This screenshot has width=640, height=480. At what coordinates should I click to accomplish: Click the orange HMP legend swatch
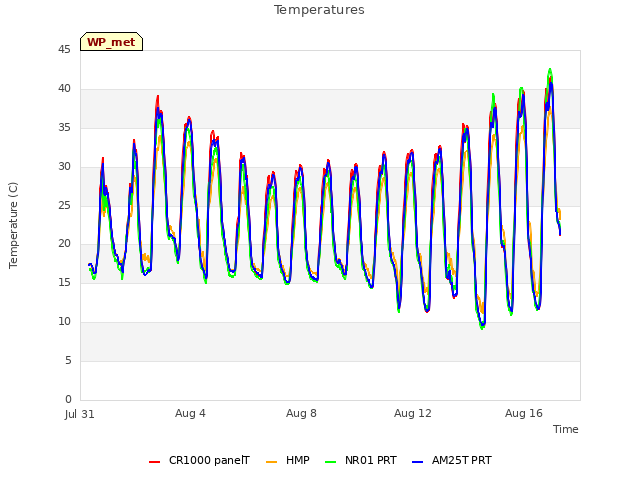click(x=271, y=462)
